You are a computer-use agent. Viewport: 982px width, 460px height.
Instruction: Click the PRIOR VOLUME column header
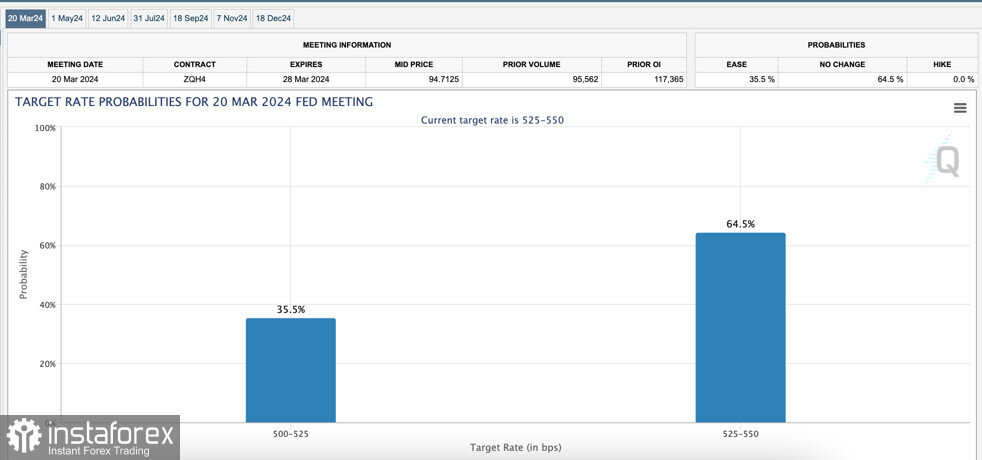[532, 64]
